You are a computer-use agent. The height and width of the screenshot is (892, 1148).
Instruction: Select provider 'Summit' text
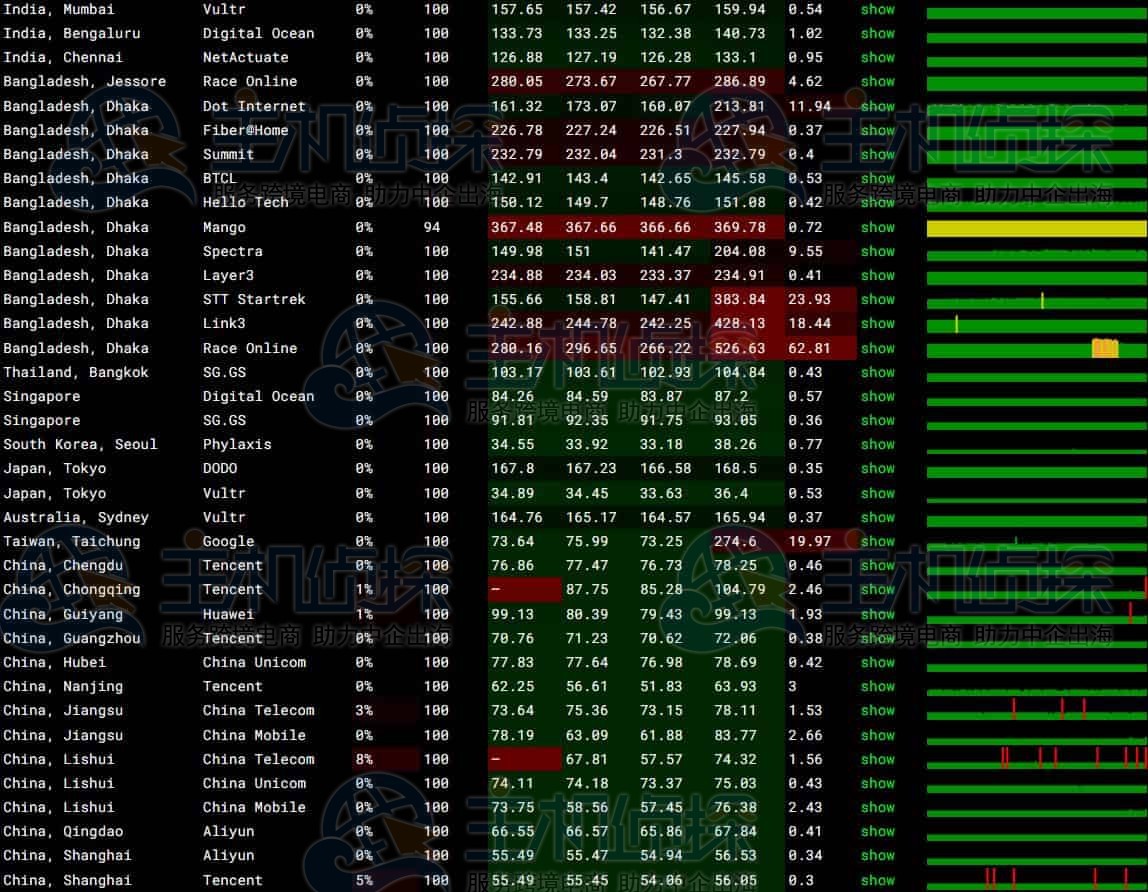point(228,155)
